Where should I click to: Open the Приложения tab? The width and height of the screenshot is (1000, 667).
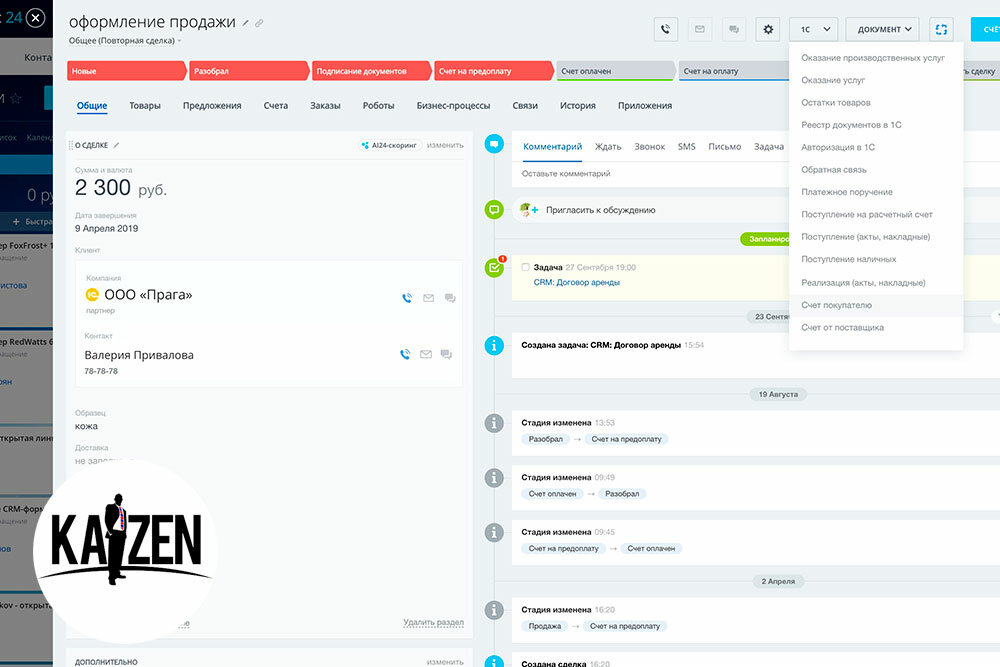pyautogui.click(x=645, y=106)
